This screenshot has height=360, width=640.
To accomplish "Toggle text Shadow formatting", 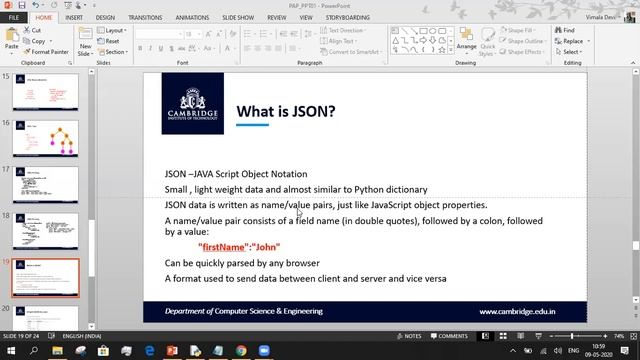I will [x=171, y=48].
